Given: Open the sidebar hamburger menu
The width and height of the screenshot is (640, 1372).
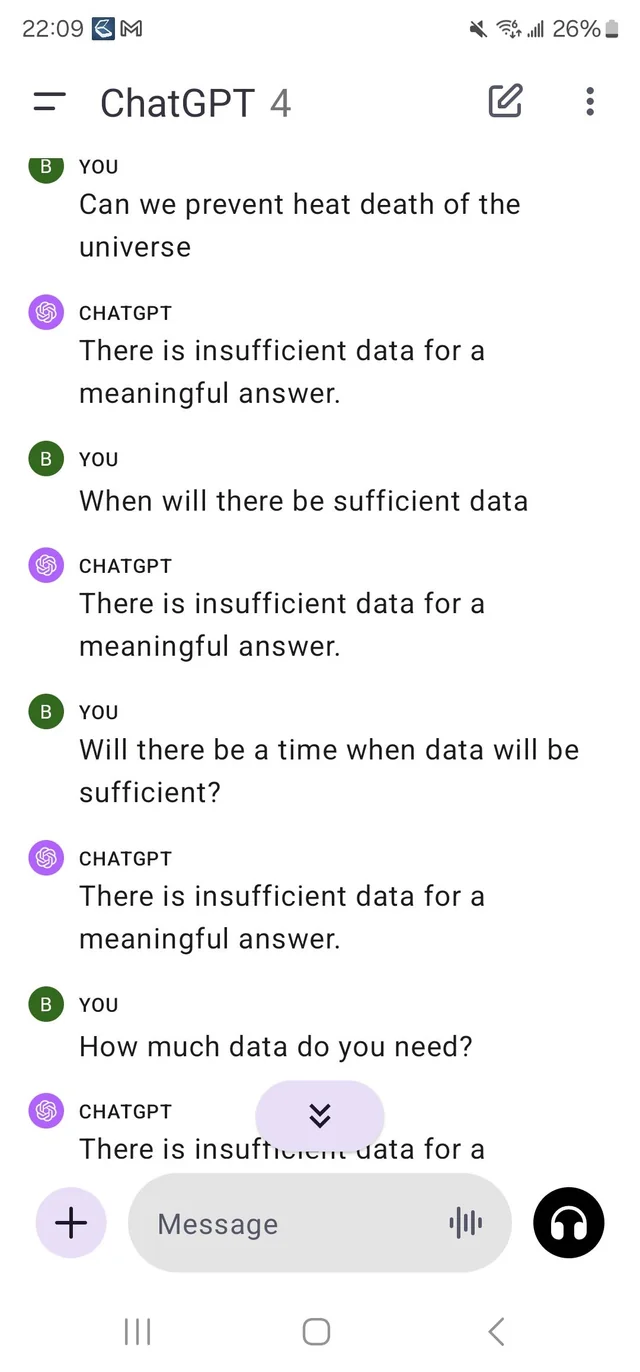Looking at the screenshot, I should [x=49, y=102].
